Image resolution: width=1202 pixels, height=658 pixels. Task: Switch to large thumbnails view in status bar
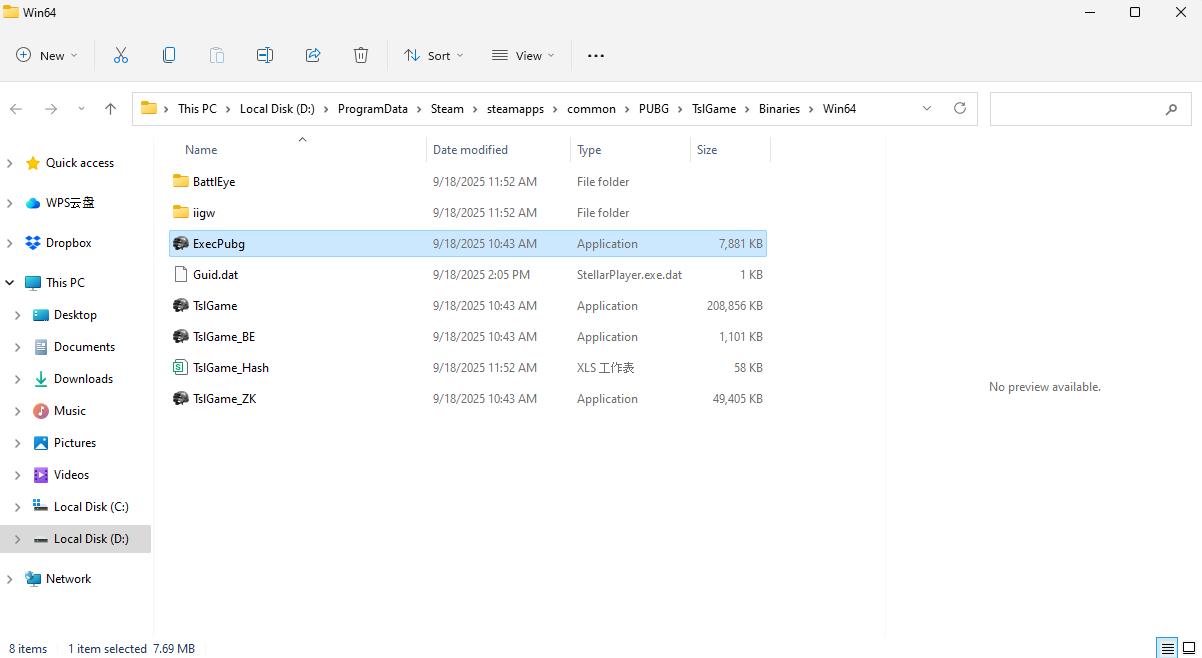(x=1190, y=648)
